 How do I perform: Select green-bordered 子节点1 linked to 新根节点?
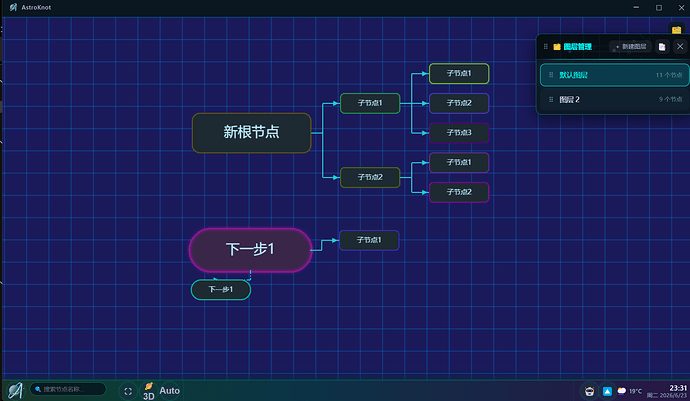pos(370,103)
